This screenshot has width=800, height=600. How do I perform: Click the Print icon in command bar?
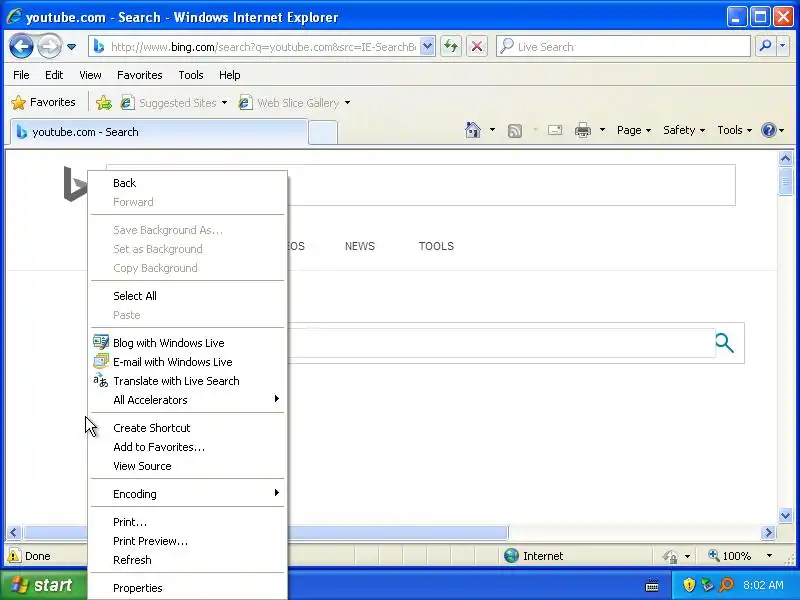pos(583,130)
